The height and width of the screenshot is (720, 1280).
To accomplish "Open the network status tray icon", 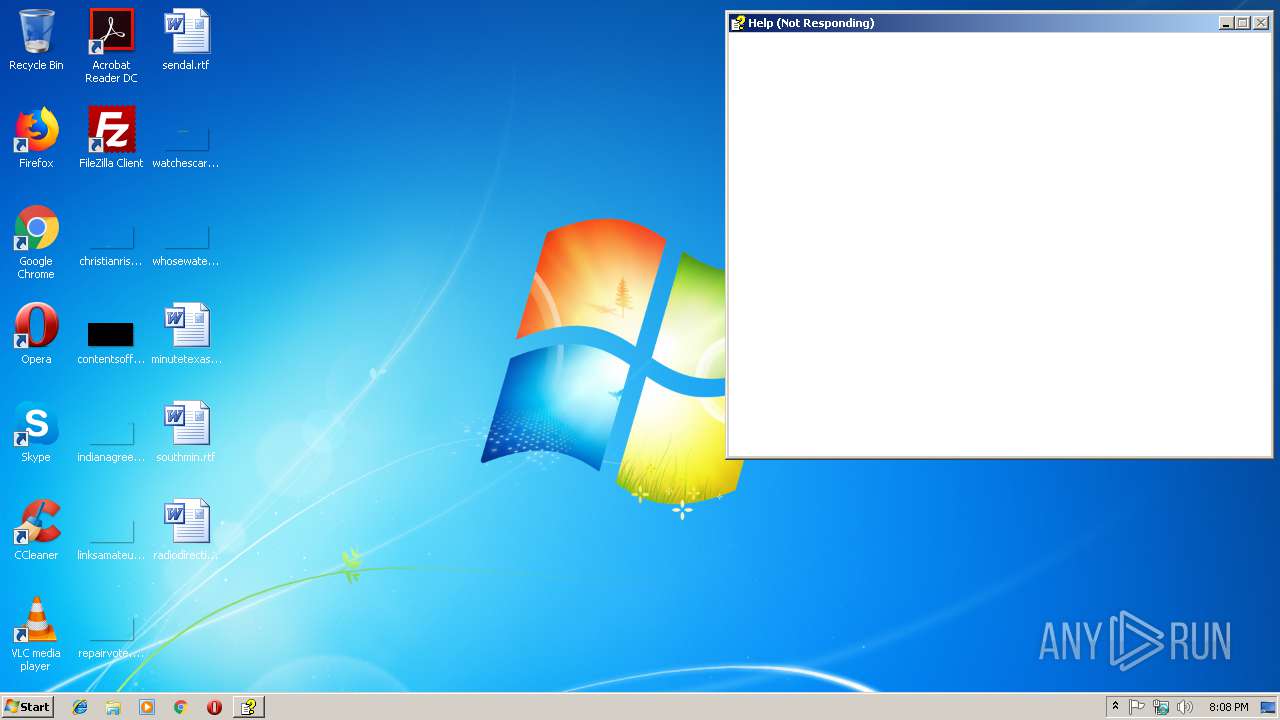I will point(1161,707).
